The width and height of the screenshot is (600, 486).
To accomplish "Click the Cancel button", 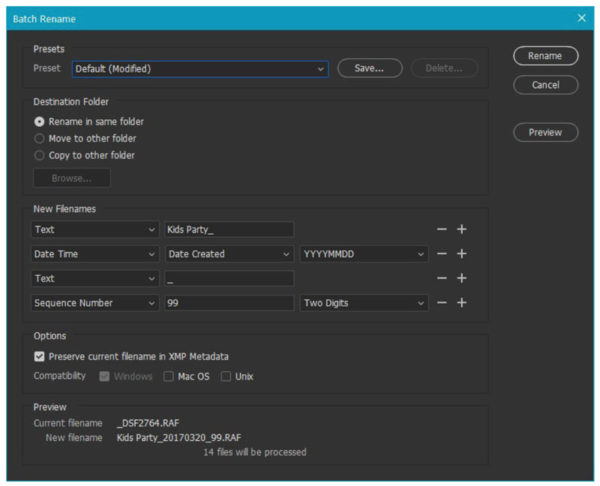I will (546, 85).
